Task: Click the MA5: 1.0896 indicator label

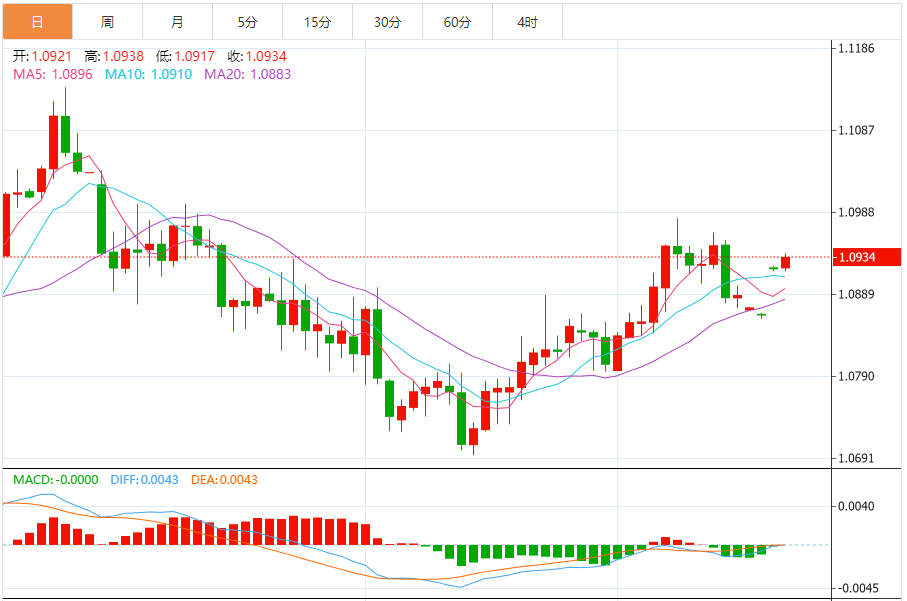Action: point(53,74)
